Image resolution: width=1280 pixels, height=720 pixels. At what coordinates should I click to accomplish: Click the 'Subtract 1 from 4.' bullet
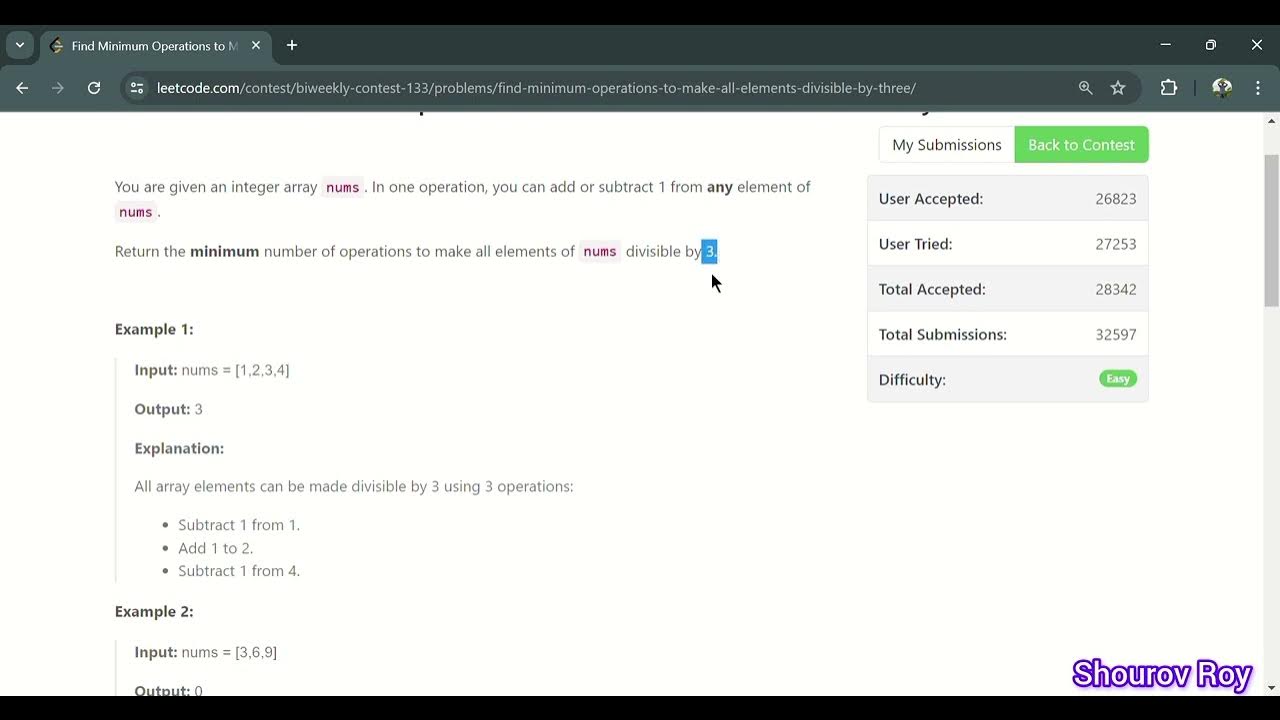239,571
